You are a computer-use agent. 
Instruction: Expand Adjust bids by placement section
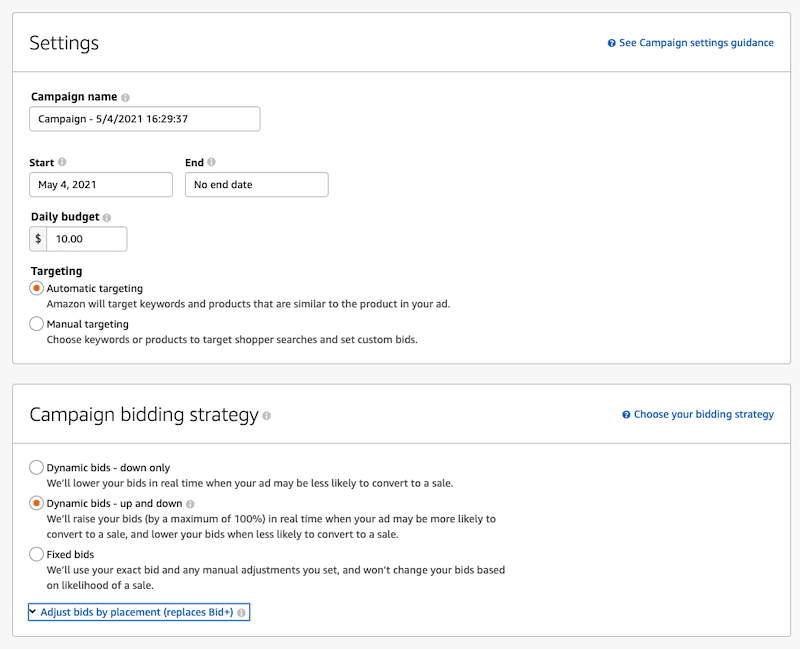(x=137, y=612)
